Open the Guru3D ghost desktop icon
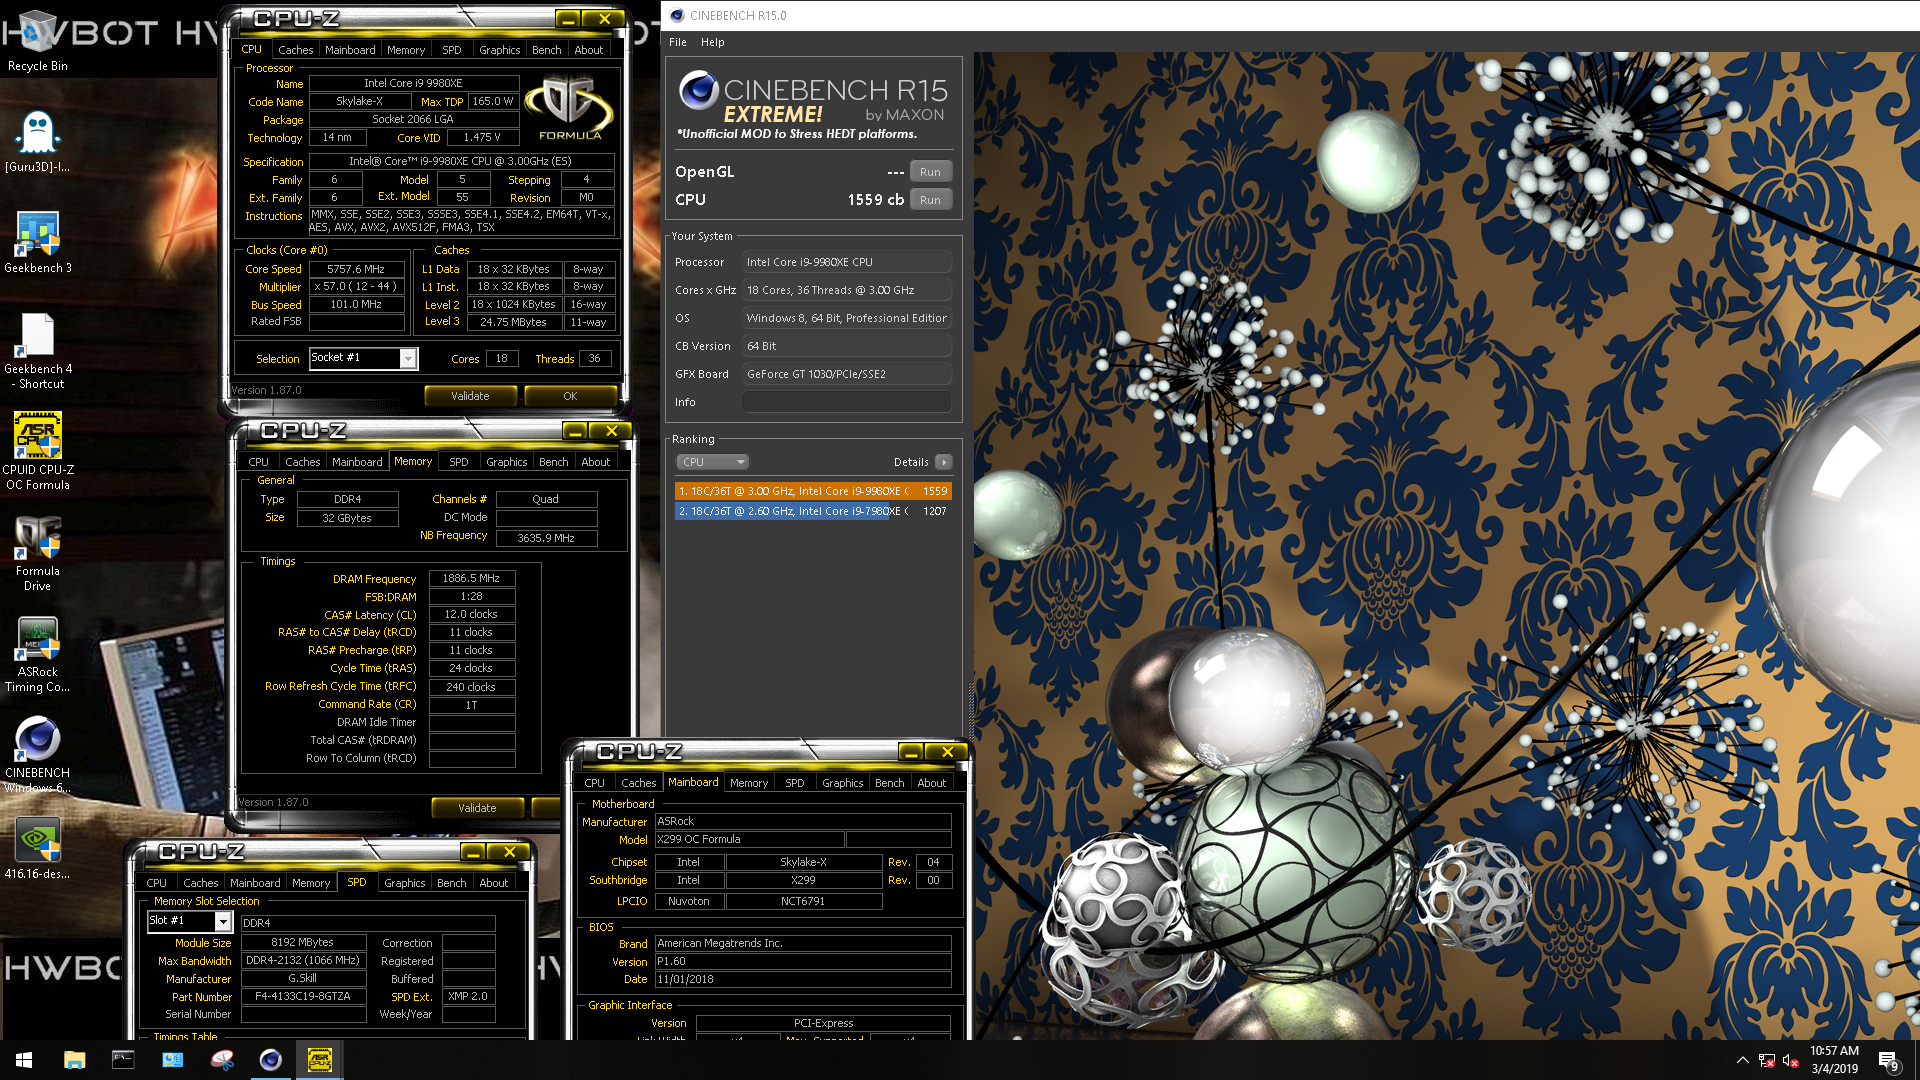The height and width of the screenshot is (1080, 1920). pyautogui.click(x=37, y=141)
